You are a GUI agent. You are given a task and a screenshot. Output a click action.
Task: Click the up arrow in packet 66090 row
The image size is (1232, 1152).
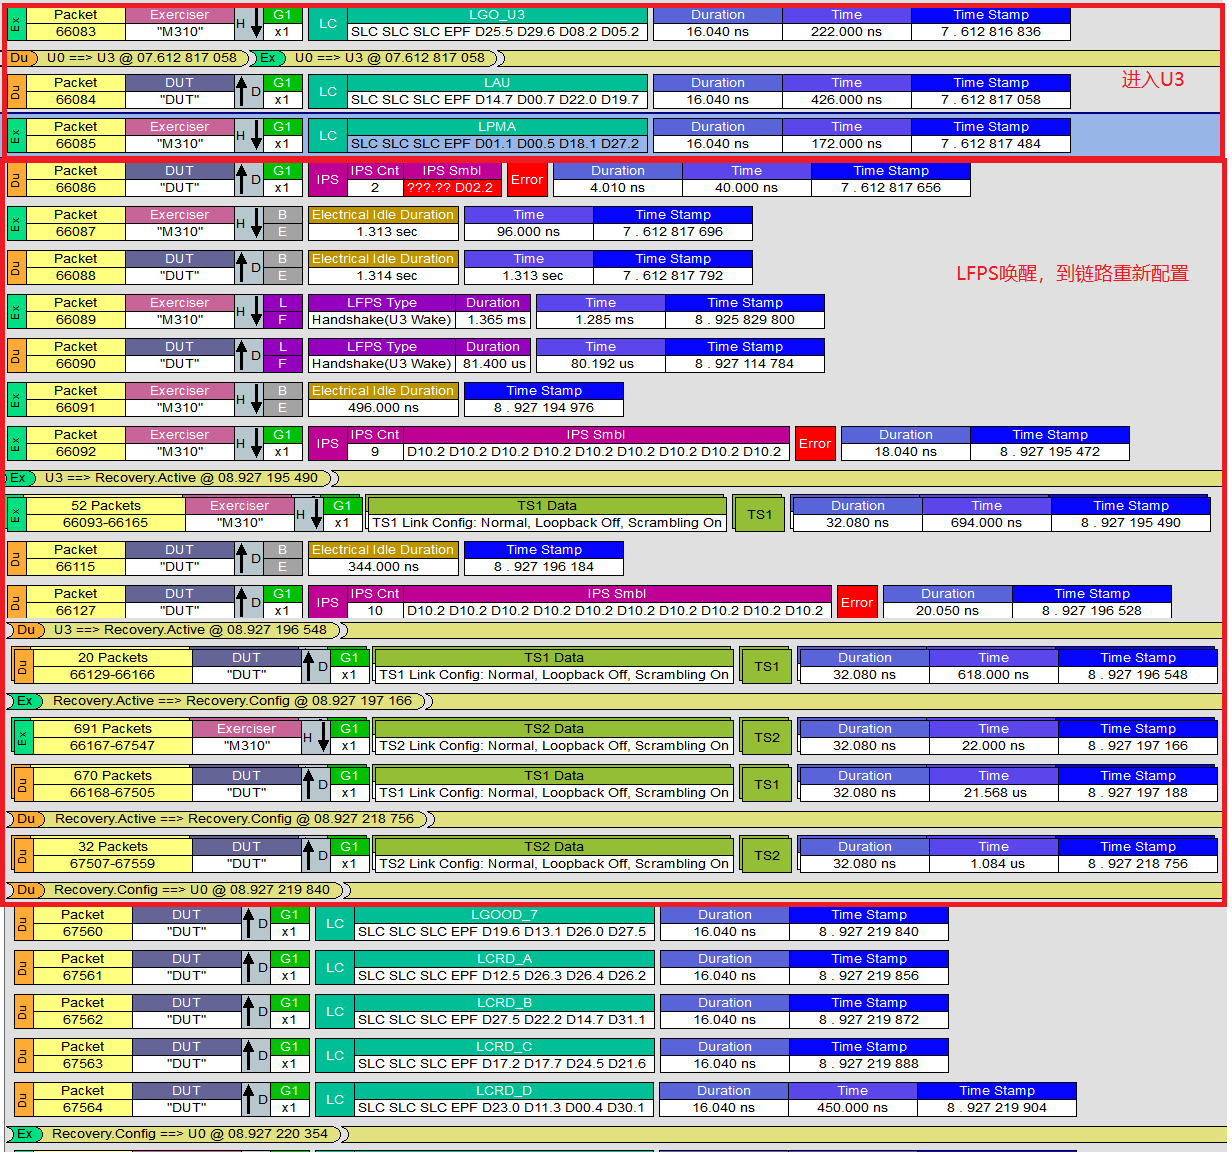click(x=242, y=356)
